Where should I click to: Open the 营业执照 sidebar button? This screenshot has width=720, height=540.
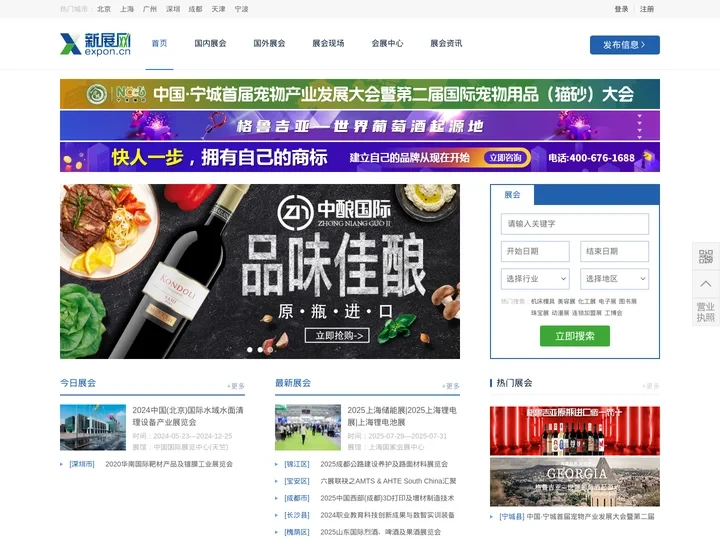[x=706, y=312]
